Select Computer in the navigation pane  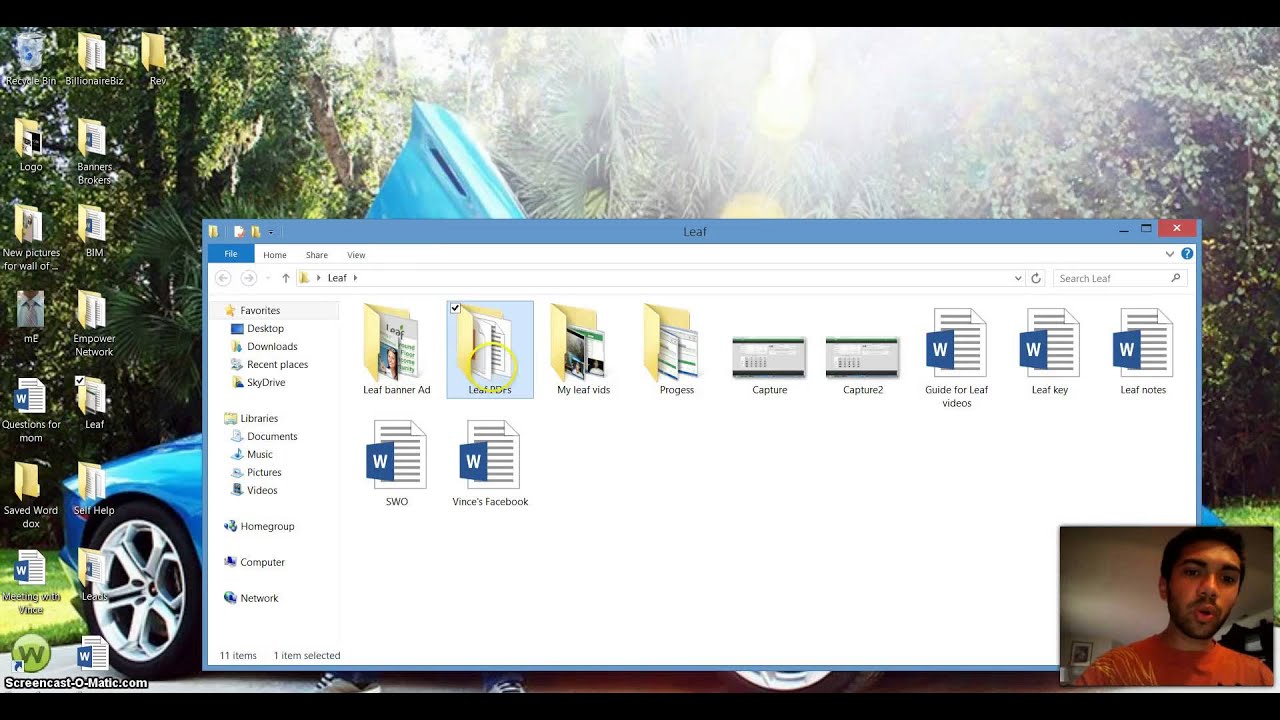point(262,563)
